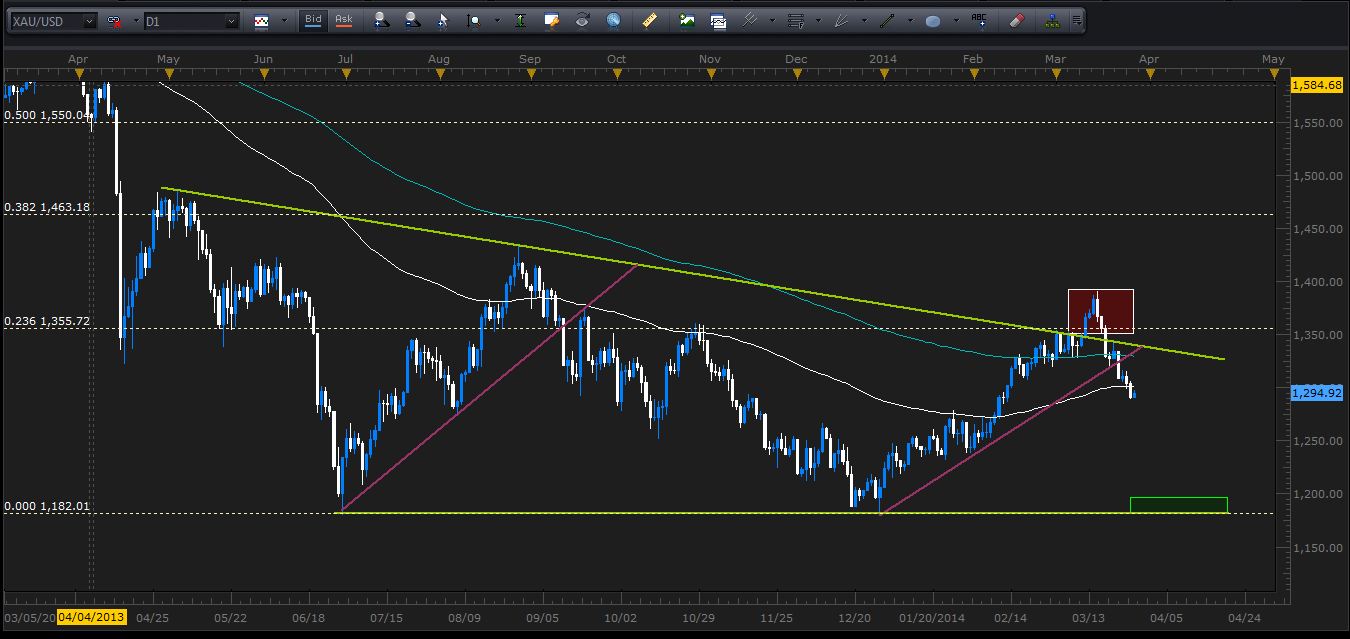The height and width of the screenshot is (639, 1350).
Task: Click the chart link/unlink icon
Action: click(x=114, y=21)
